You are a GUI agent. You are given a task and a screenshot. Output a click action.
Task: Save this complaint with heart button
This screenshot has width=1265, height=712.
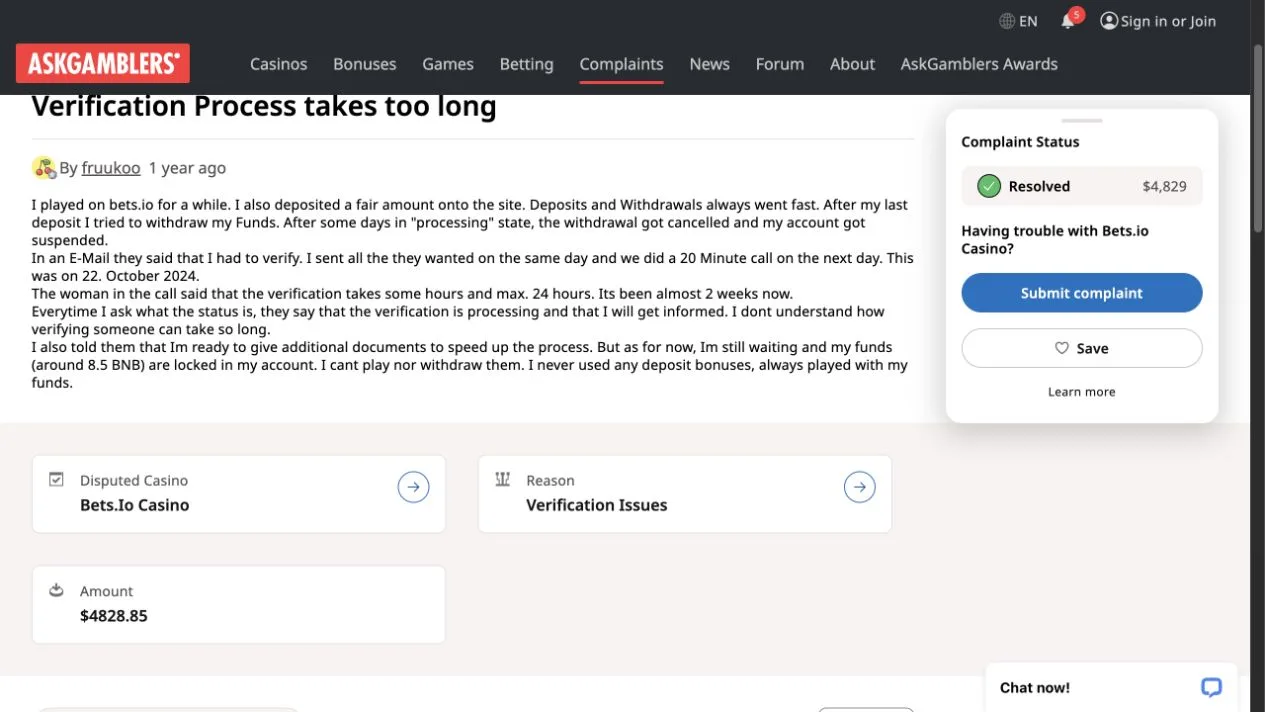1081,348
